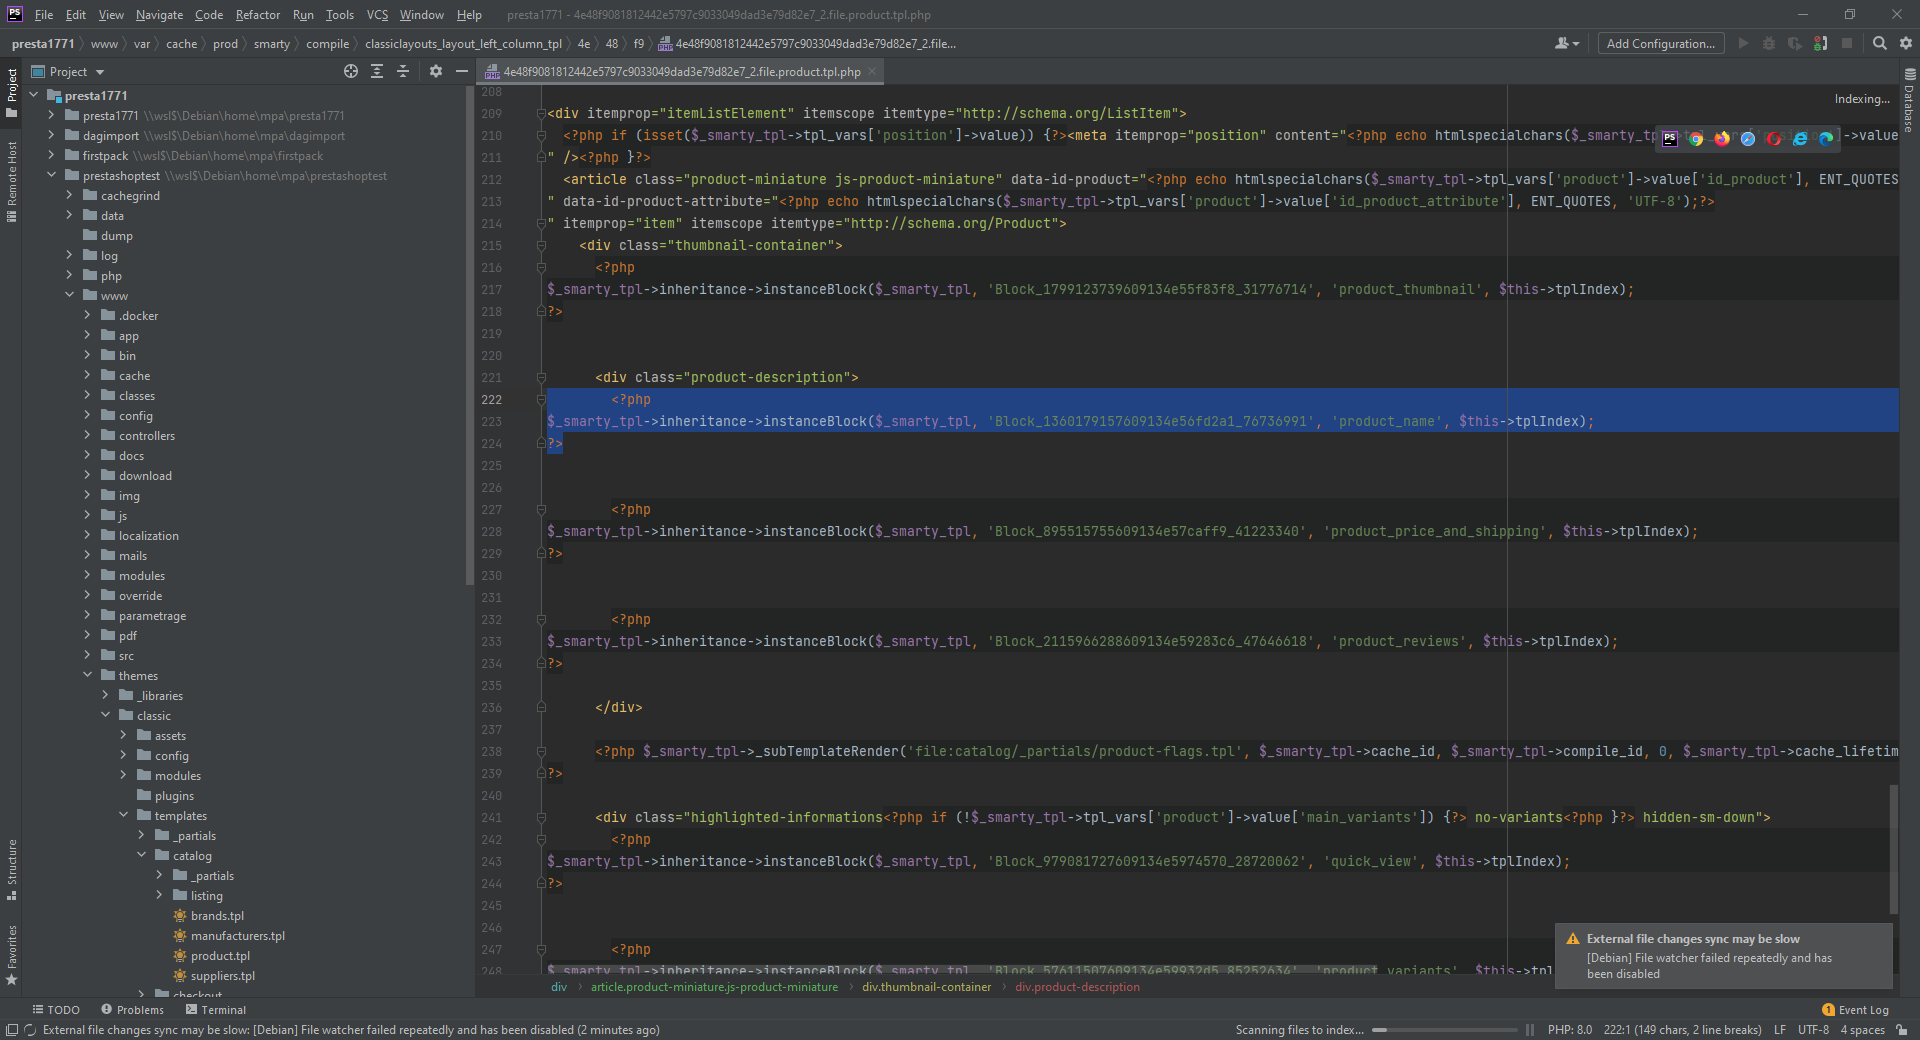Image resolution: width=1920 pixels, height=1040 pixels.
Task: Open in Chrome from the browser popup
Action: pyautogui.click(x=1696, y=139)
